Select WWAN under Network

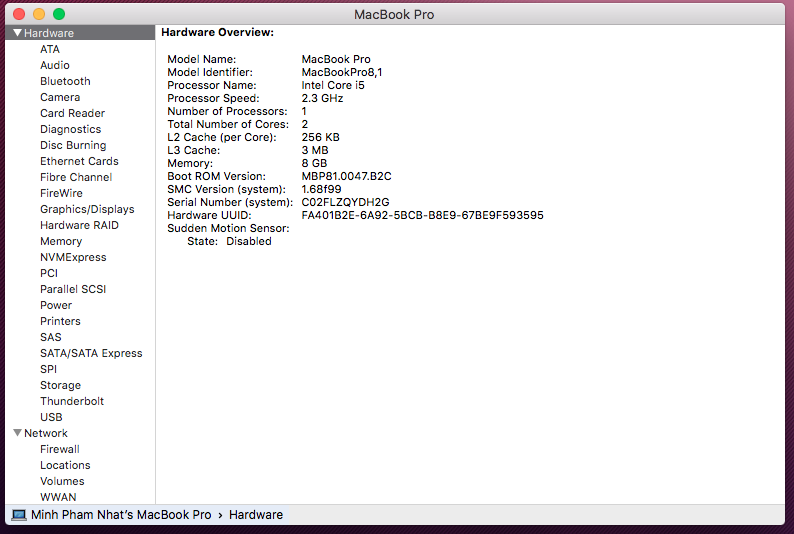coord(58,497)
